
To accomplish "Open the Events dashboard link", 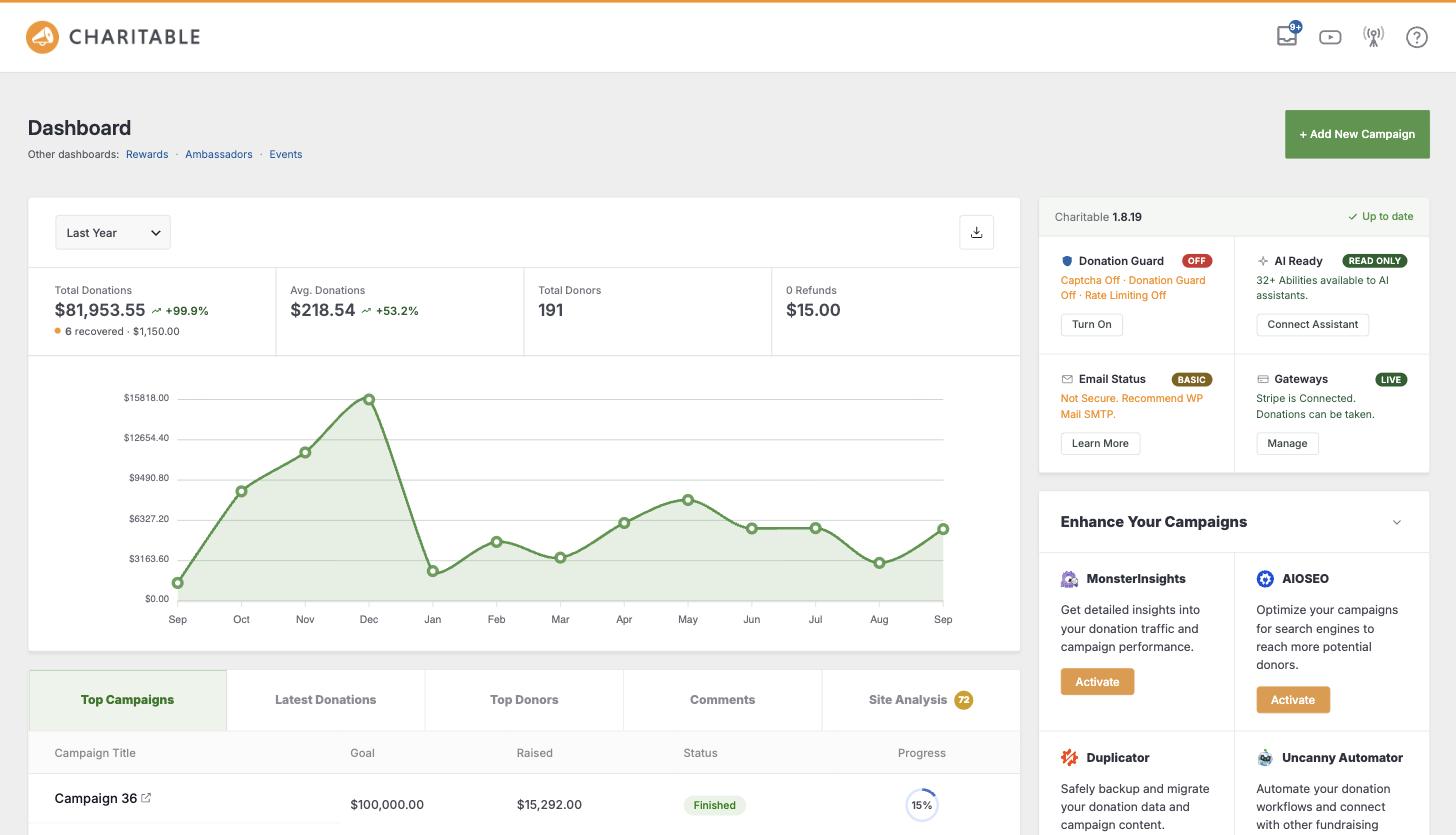I will point(286,154).
